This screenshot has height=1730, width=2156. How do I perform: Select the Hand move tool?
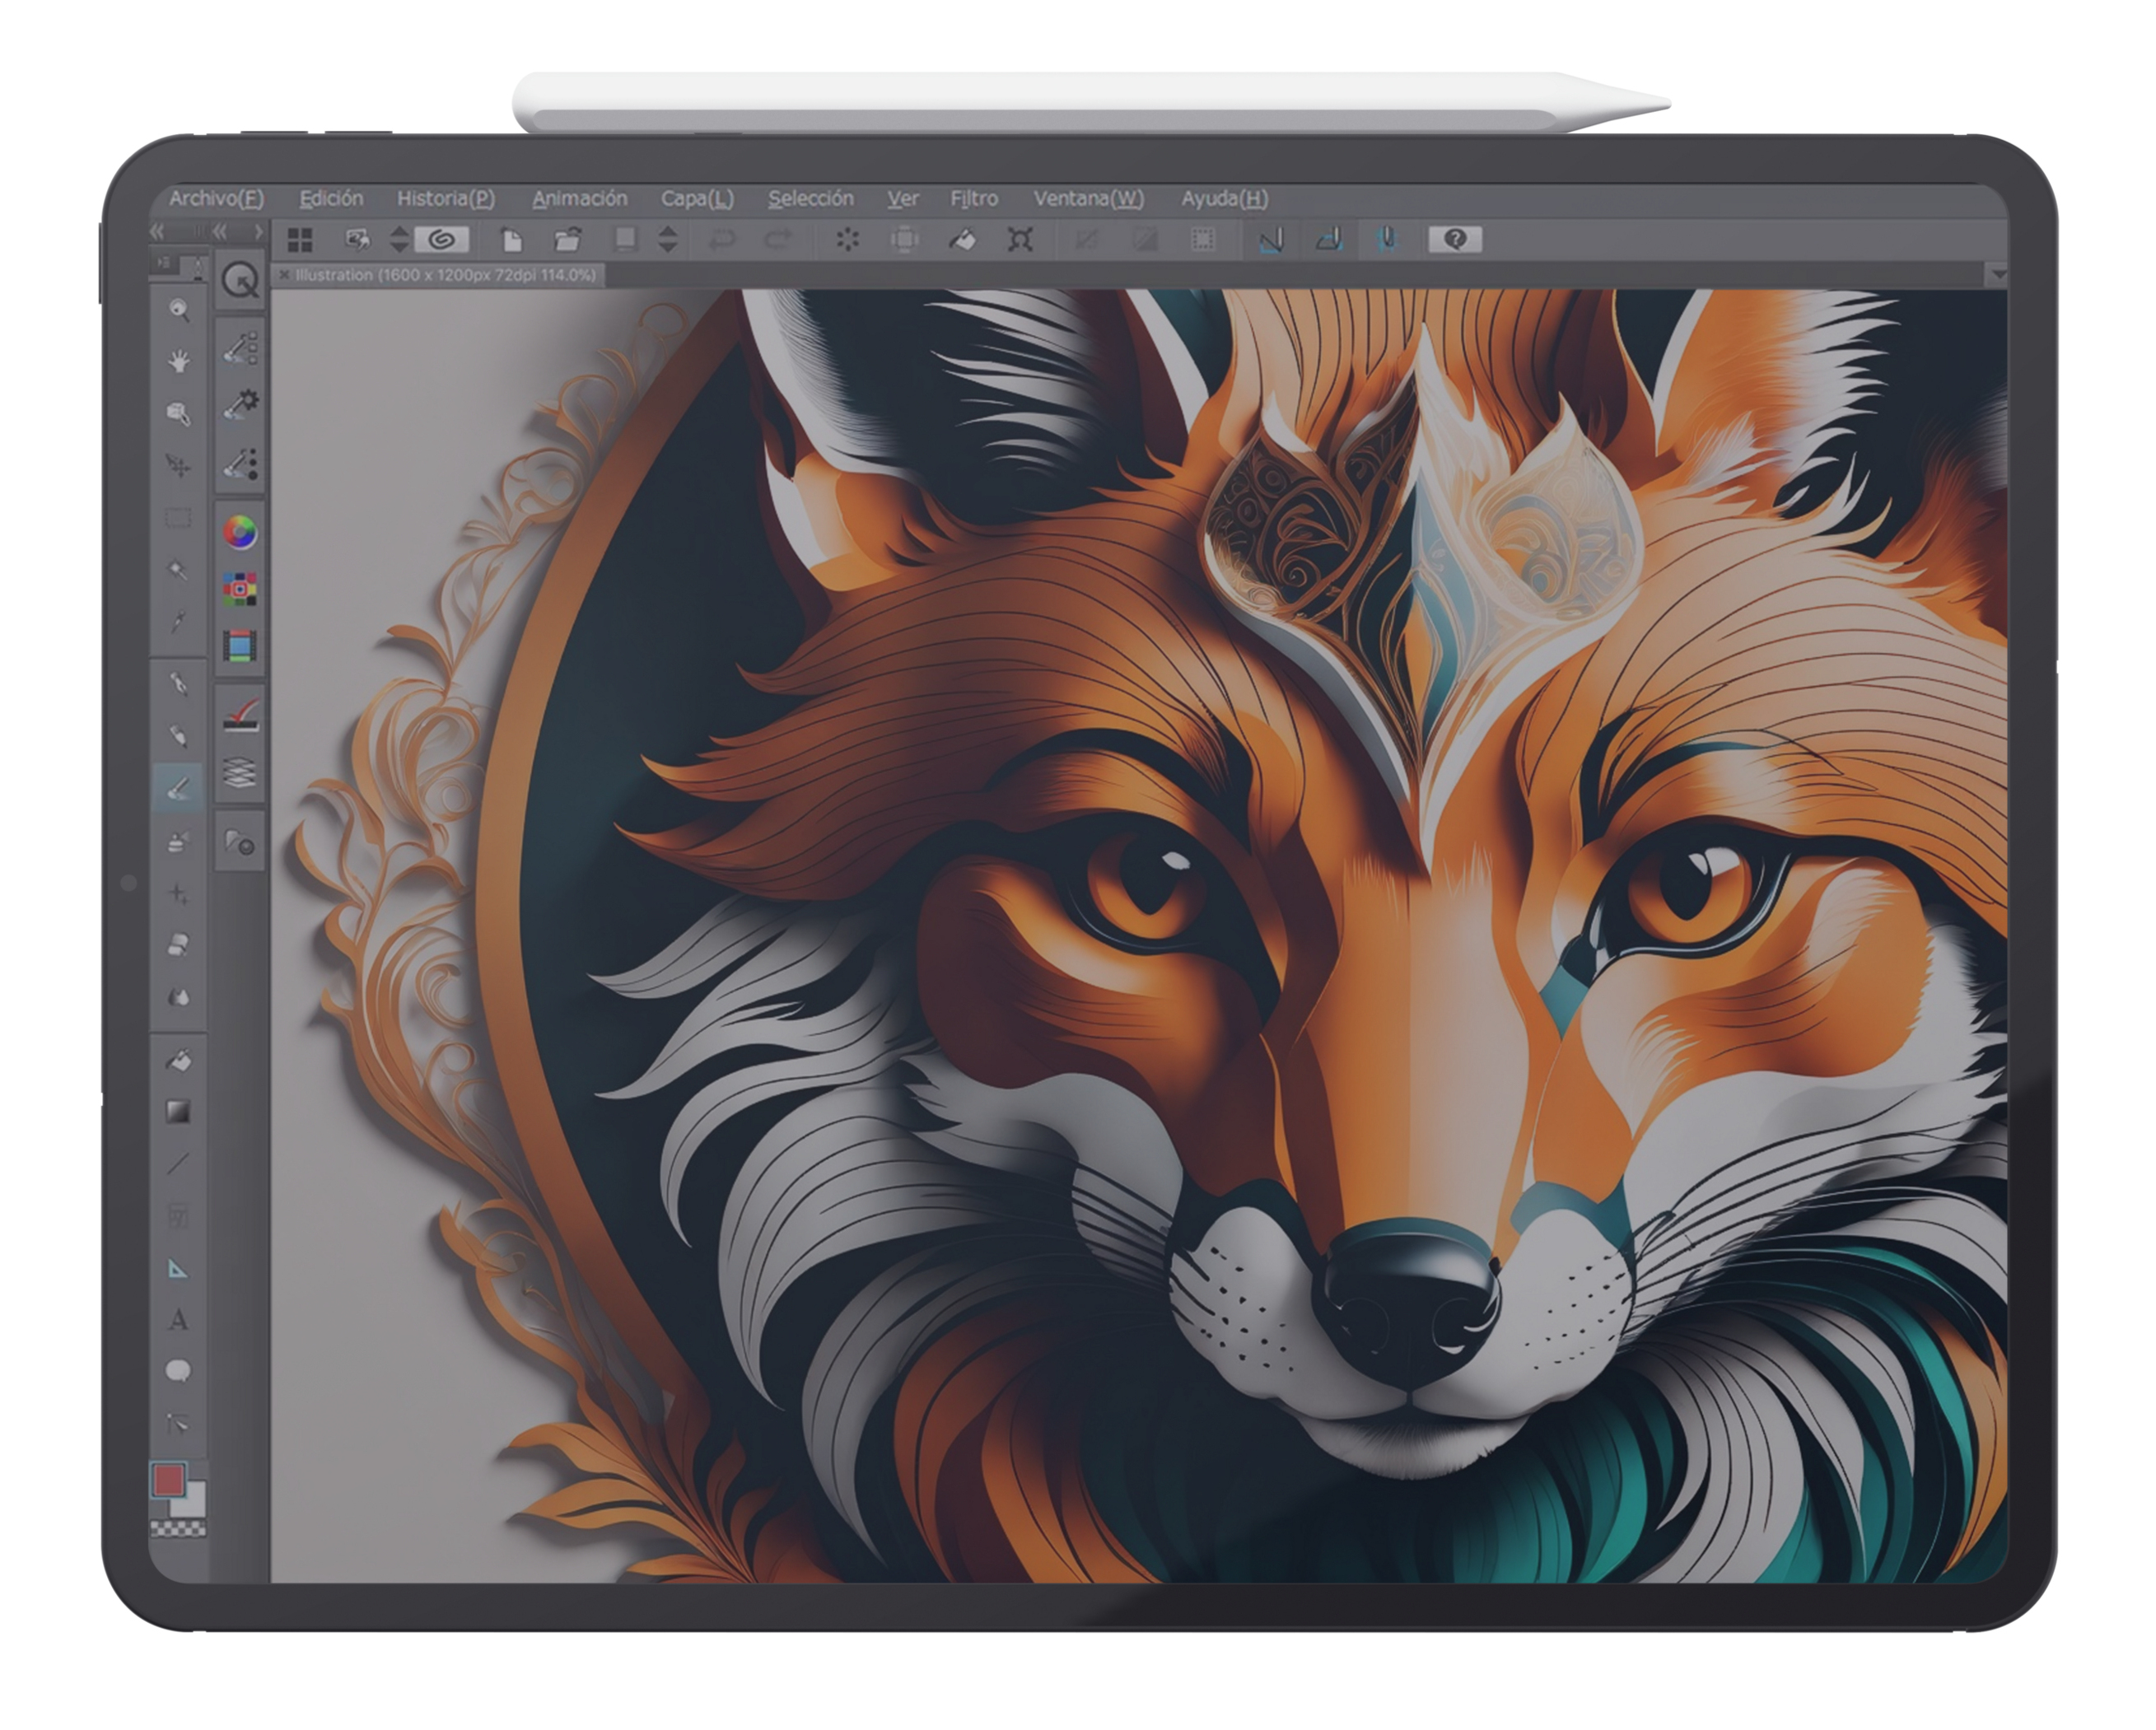[178, 361]
